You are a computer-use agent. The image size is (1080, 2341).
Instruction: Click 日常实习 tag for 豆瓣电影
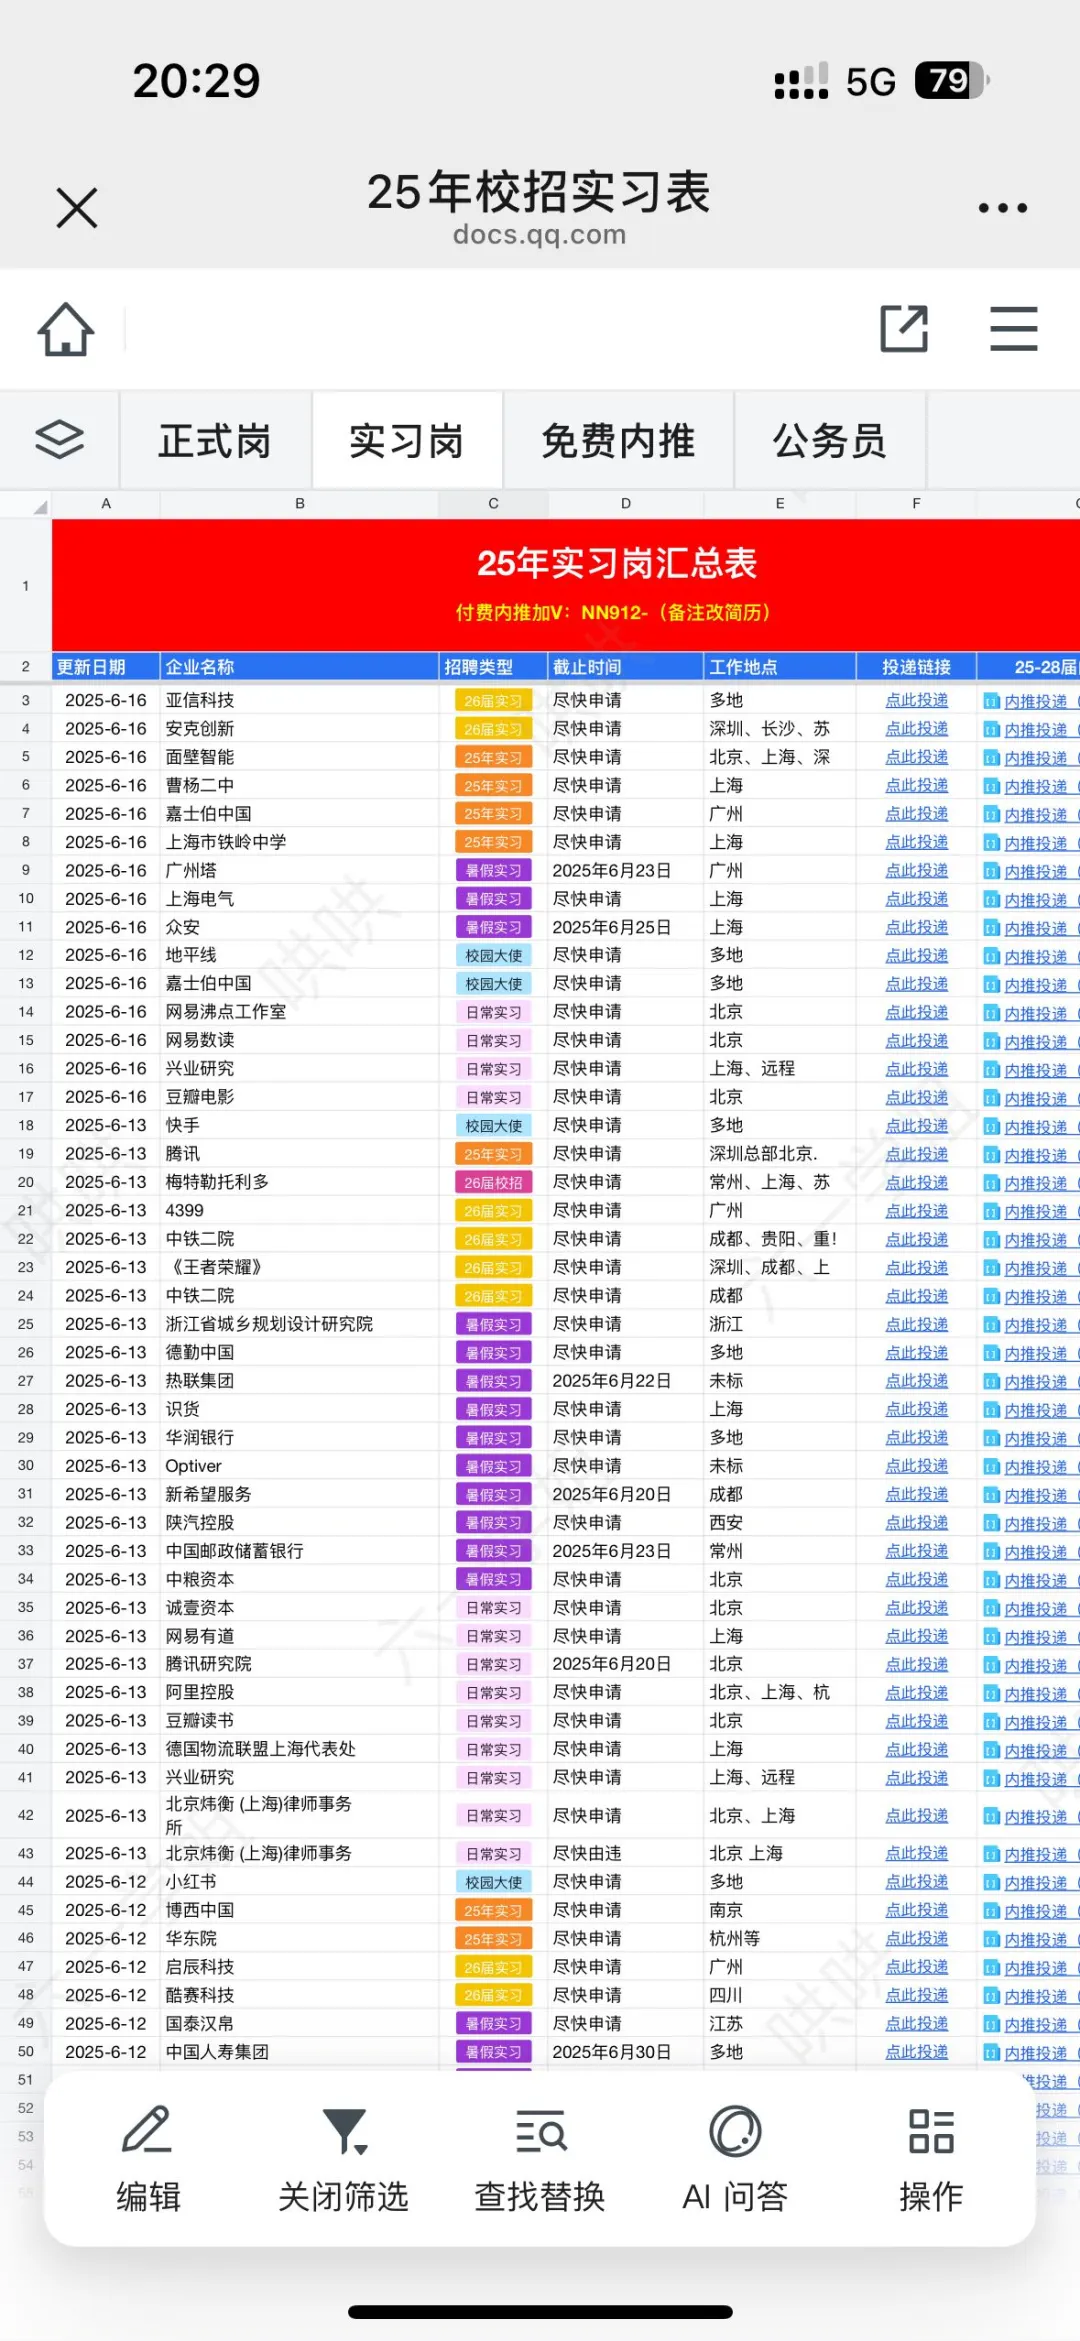coord(493,1097)
